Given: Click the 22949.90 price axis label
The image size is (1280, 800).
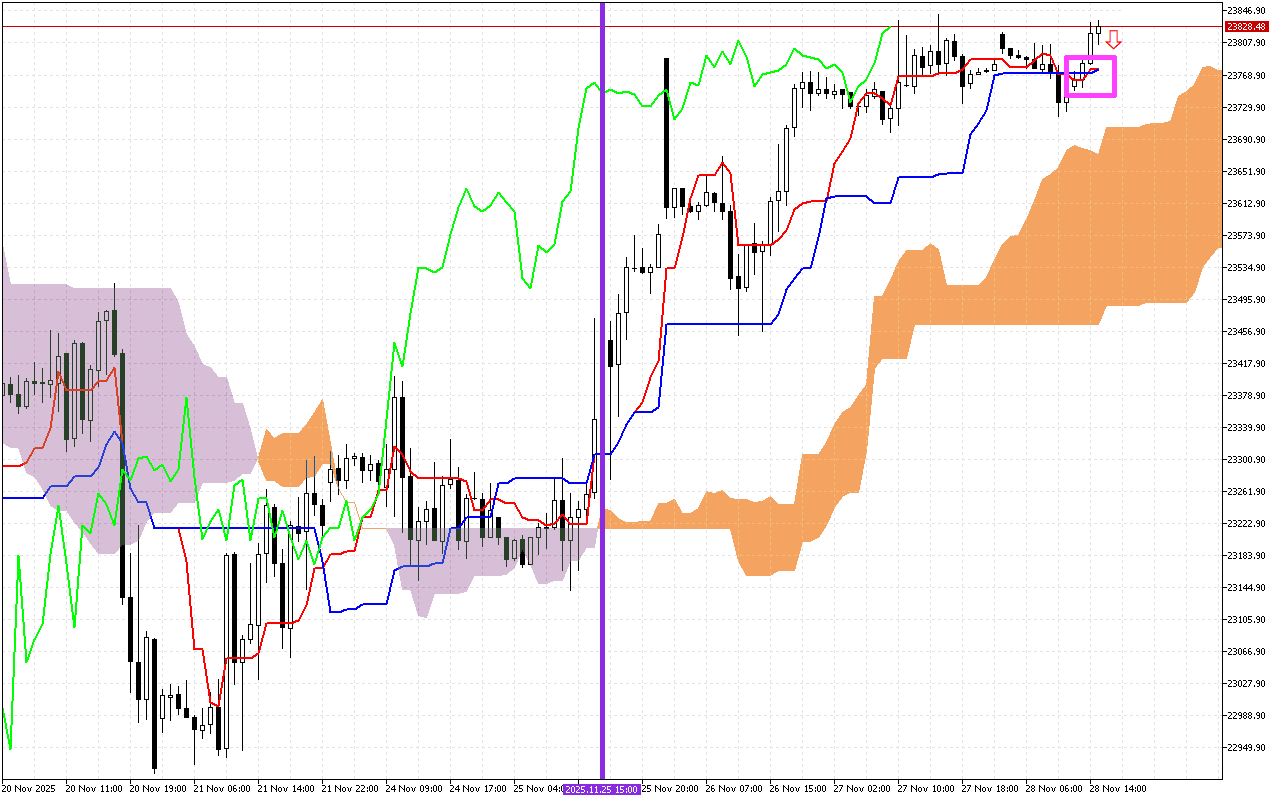Looking at the screenshot, I should [x=1246, y=748].
